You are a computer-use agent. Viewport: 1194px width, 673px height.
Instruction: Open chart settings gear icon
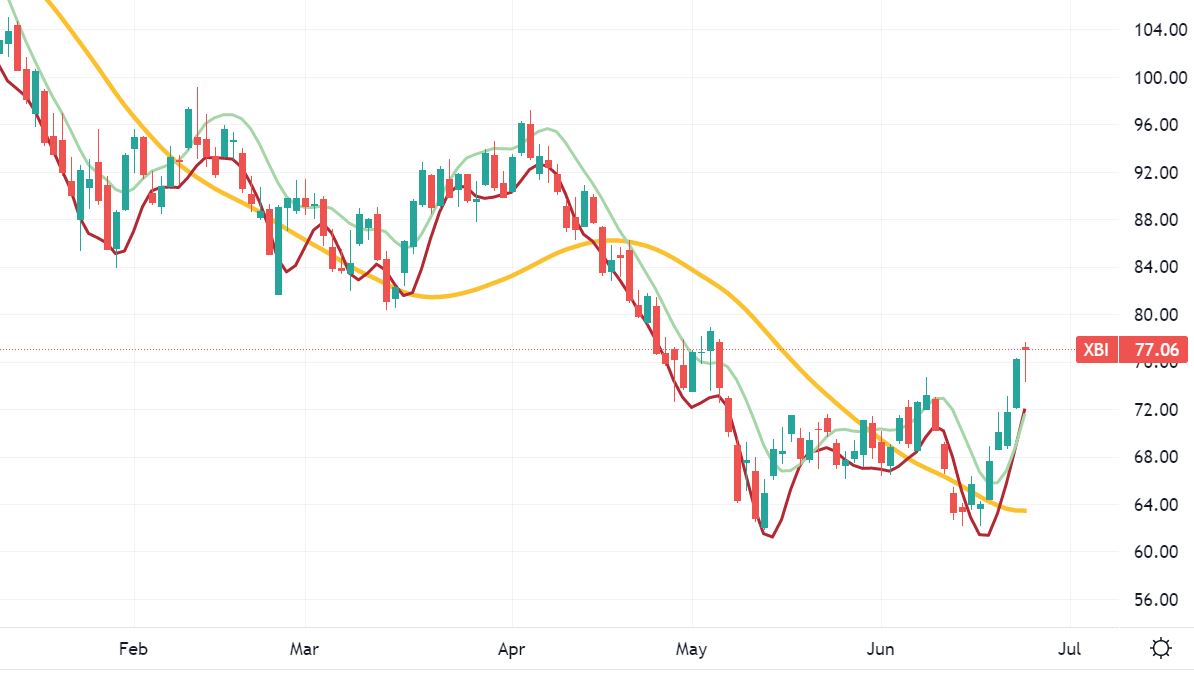[1161, 648]
